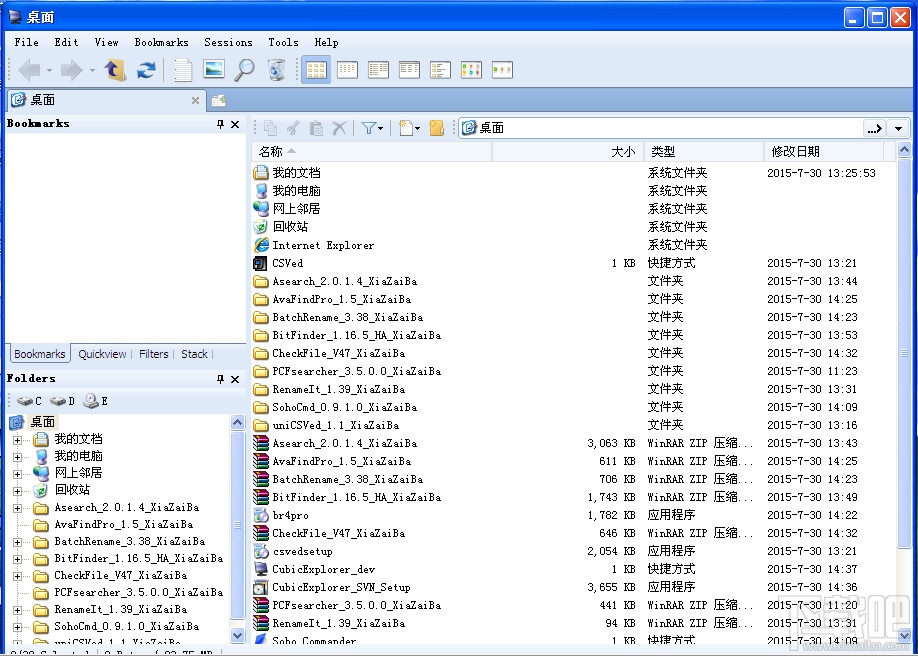This screenshot has height=656, width=918.
Task: Open the File menu
Action: (26, 42)
